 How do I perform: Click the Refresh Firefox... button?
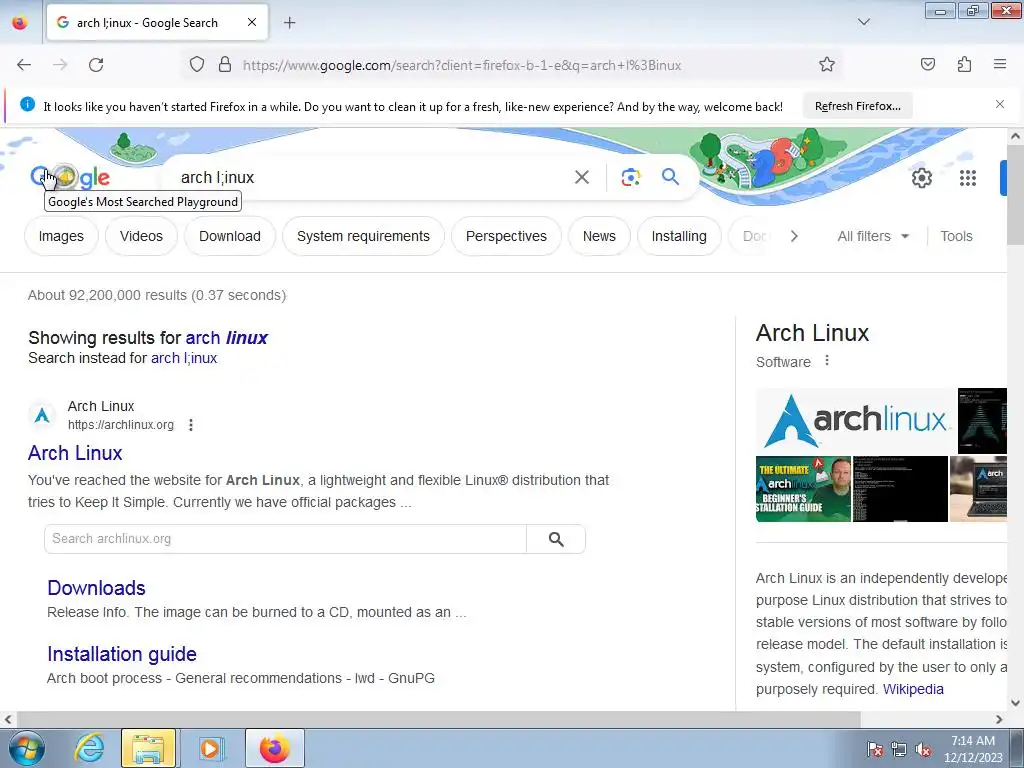pyautogui.click(x=857, y=106)
